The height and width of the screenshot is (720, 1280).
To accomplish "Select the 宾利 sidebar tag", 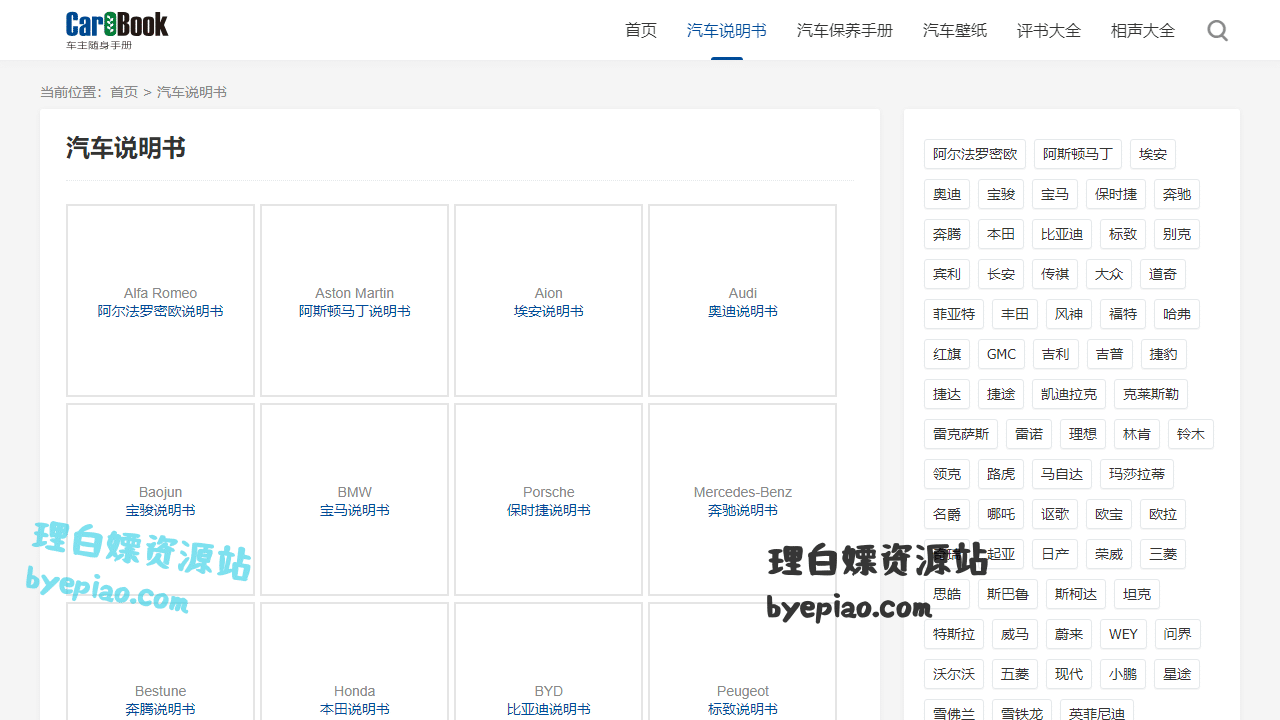I will tap(947, 274).
